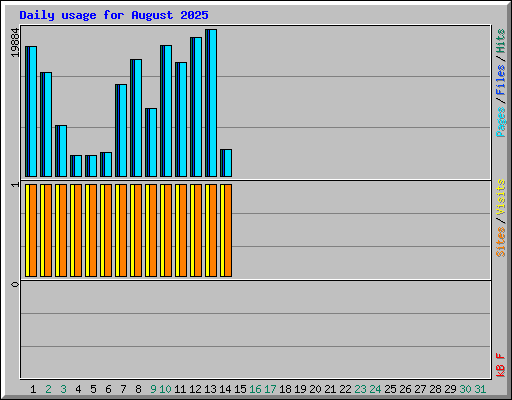This screenshot has width=512, height=400.
Task: Click green day label 9 on x-axis
Action: [153, 389]
